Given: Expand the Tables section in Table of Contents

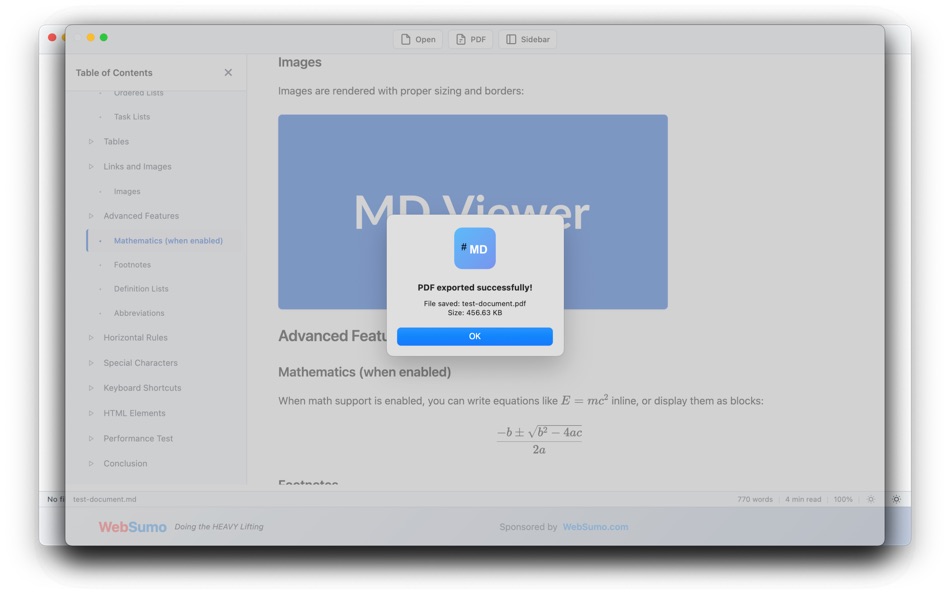Looking at the screenshot, I should click(91, 141).
